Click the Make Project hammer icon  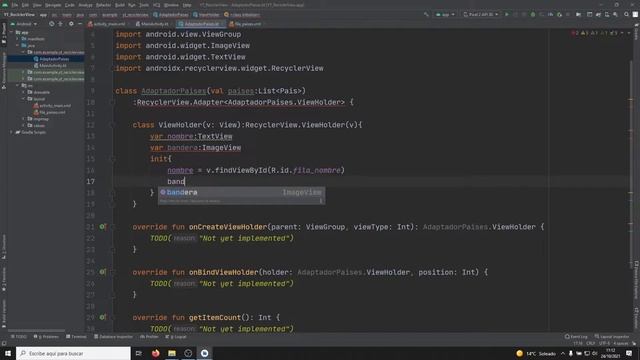pos(426,14)
